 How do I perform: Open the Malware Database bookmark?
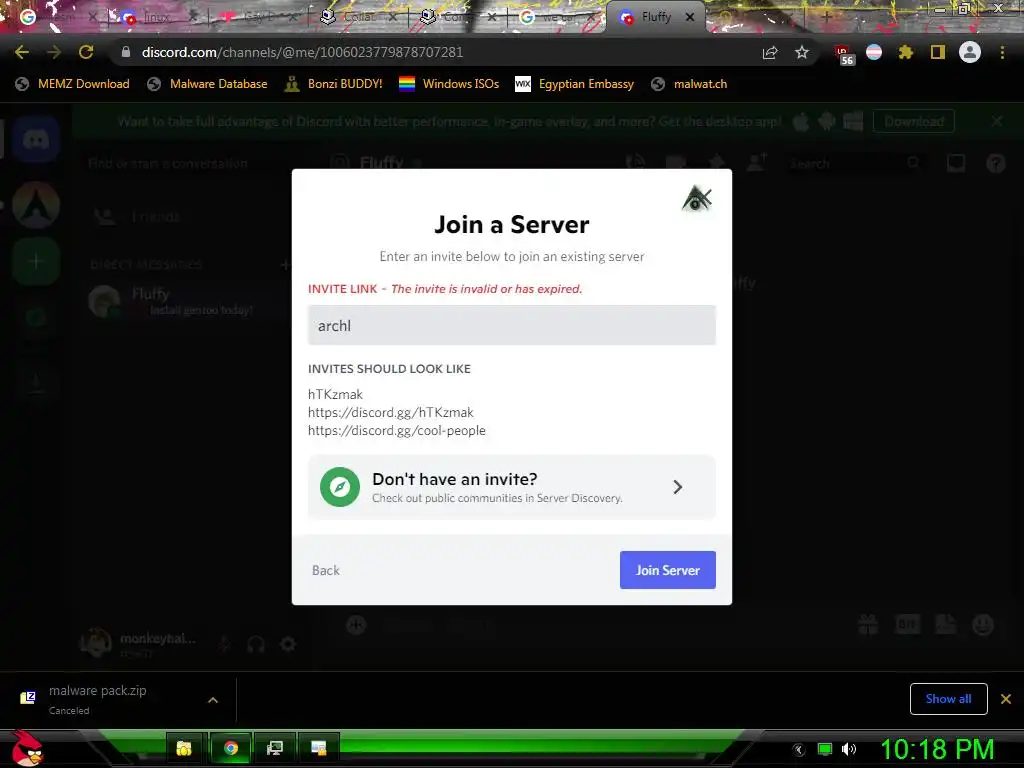208,84
